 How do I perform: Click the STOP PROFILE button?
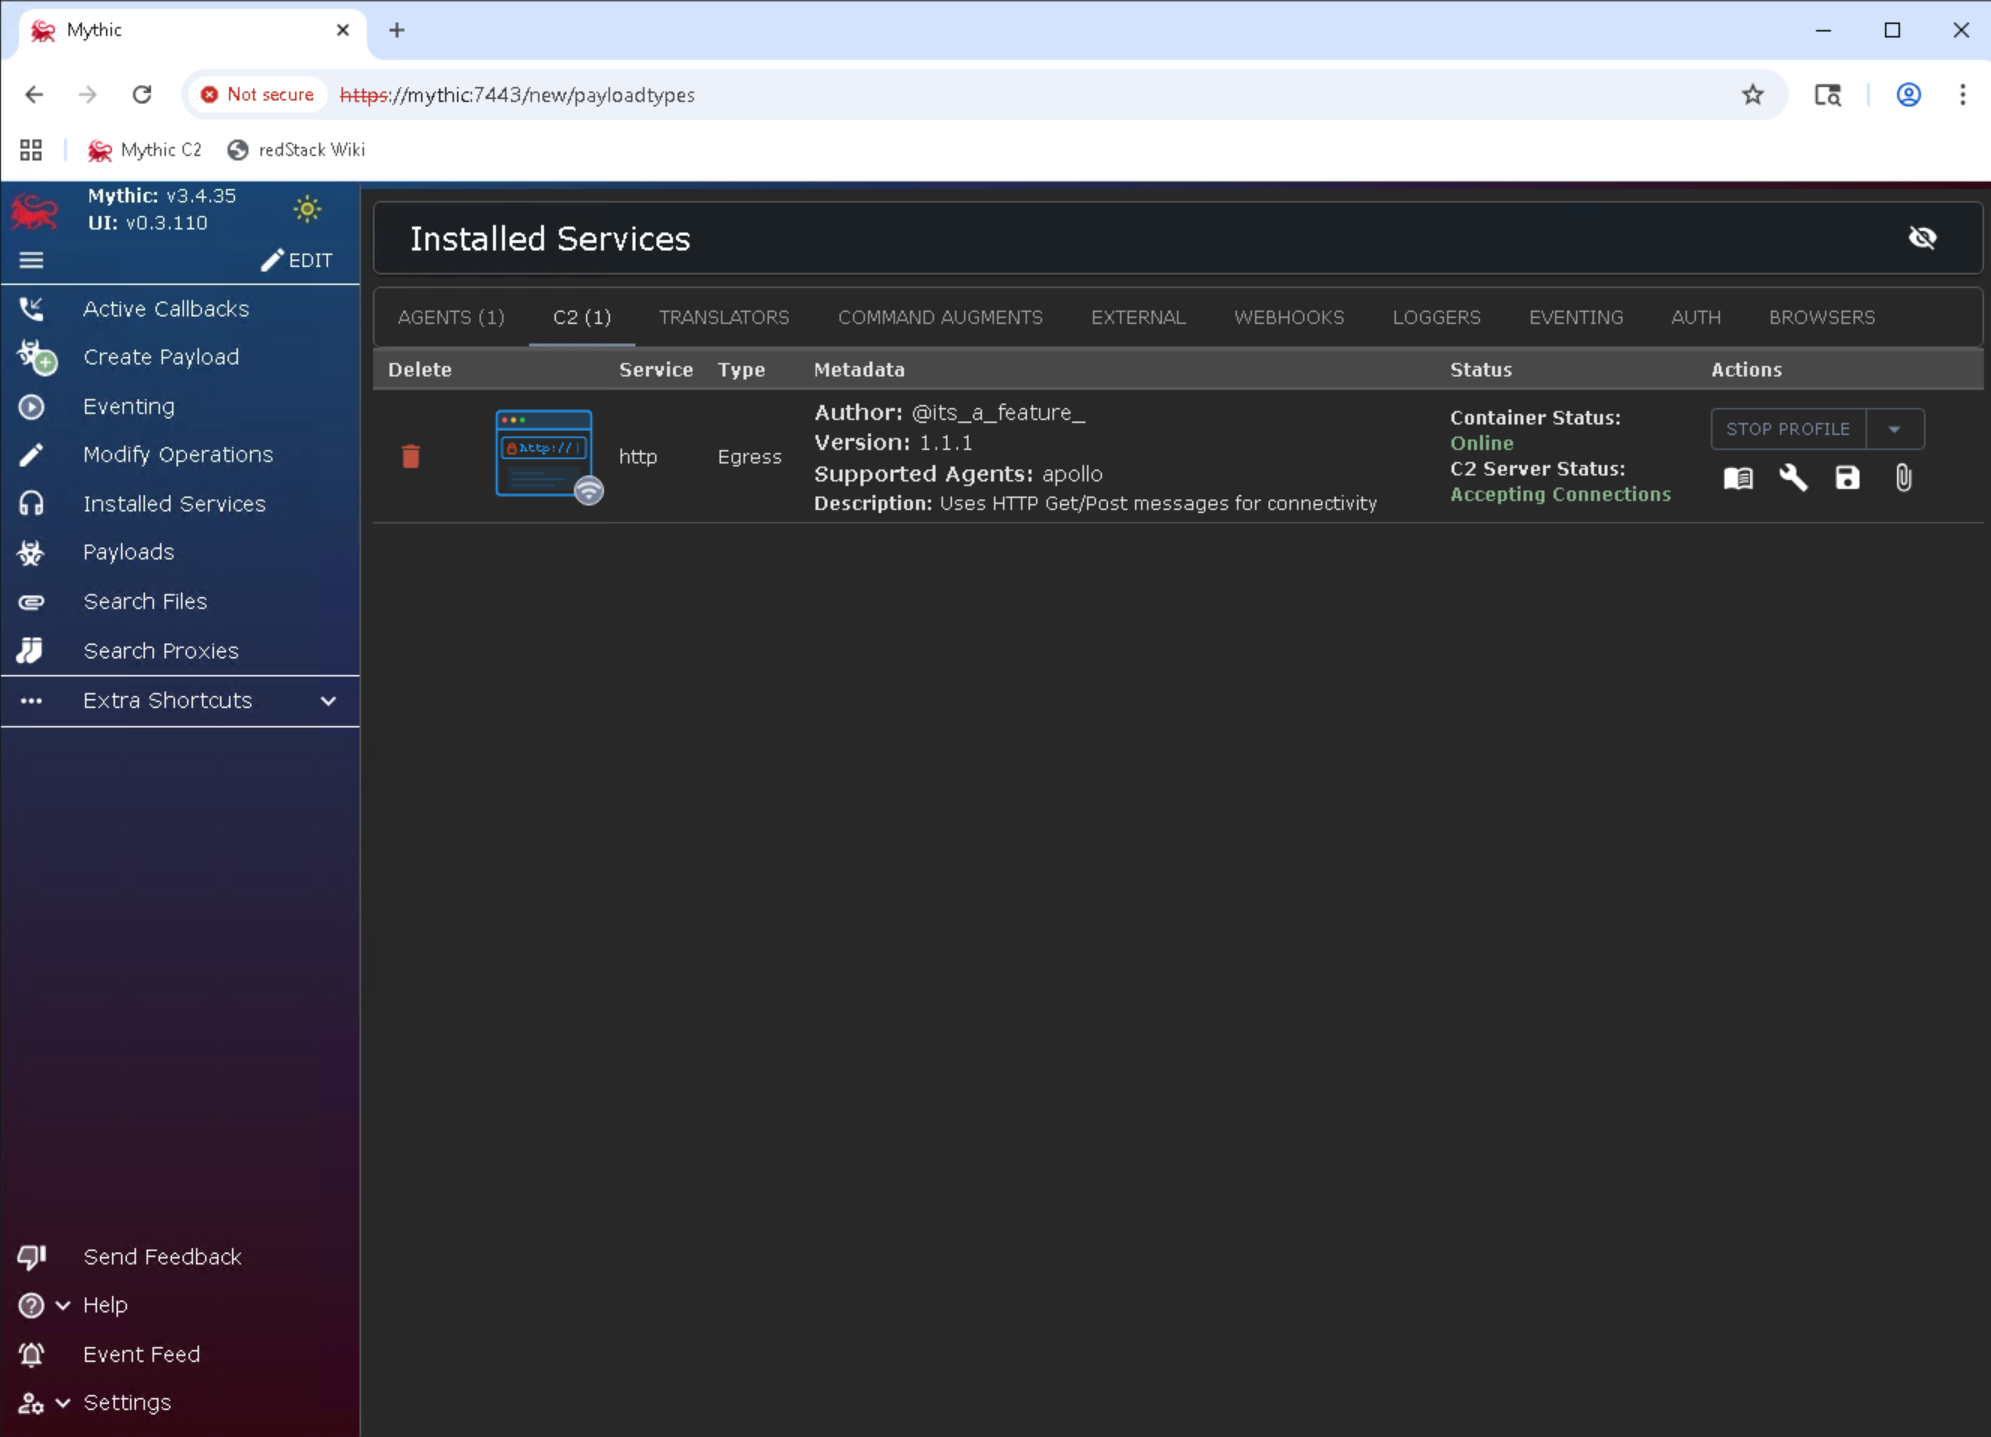[x=1788, y=429]
